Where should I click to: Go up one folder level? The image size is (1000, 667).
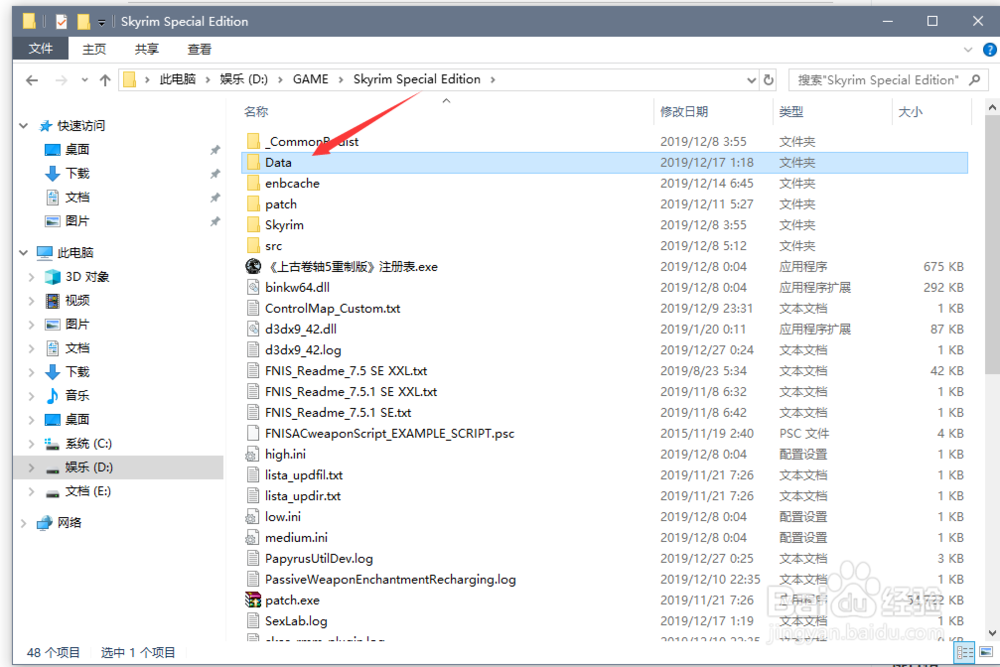pyautogui.click(x=105, y=80)
